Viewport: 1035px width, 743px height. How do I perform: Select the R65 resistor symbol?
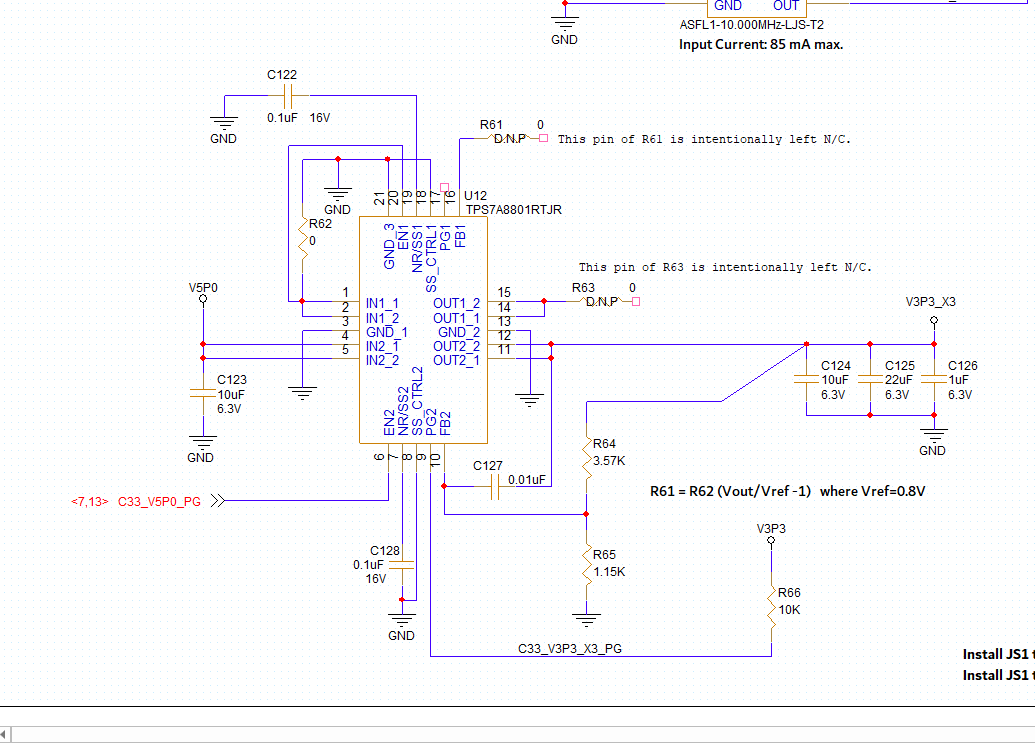tap(587, 567)
